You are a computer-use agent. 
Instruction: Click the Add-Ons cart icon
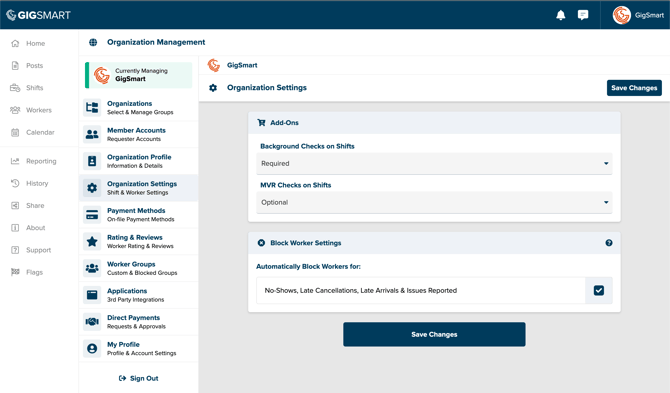(261, 123)
